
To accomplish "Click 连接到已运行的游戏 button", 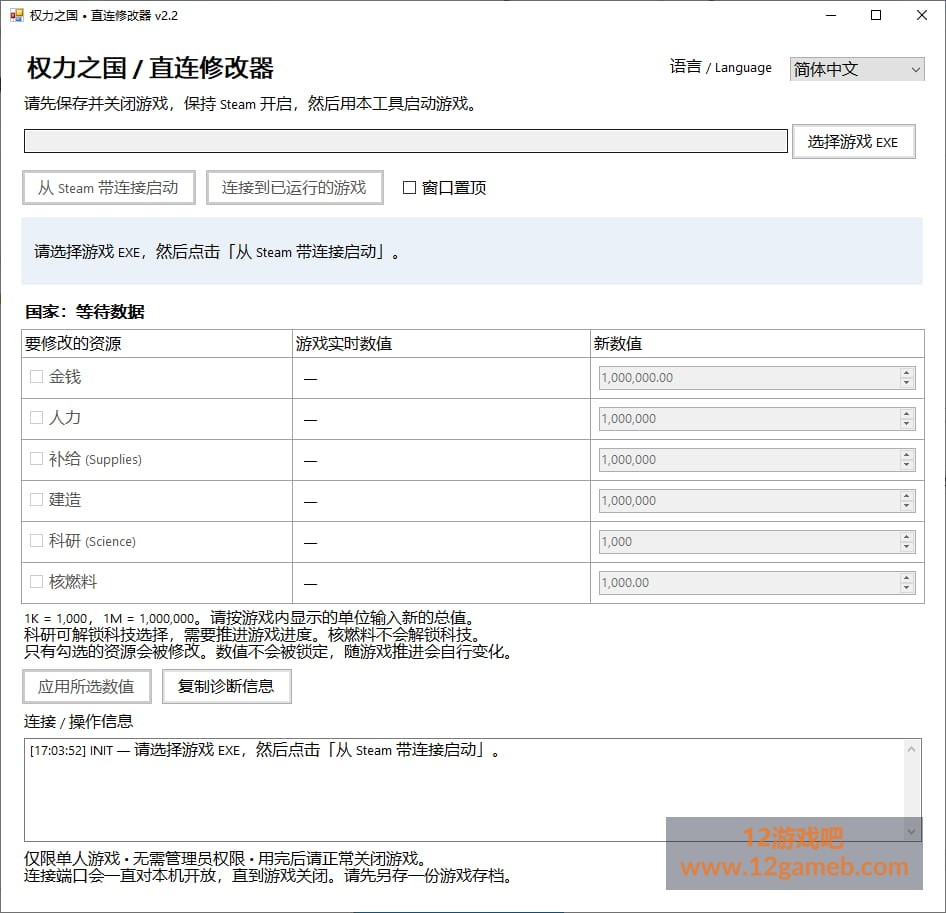I will 294,188.
